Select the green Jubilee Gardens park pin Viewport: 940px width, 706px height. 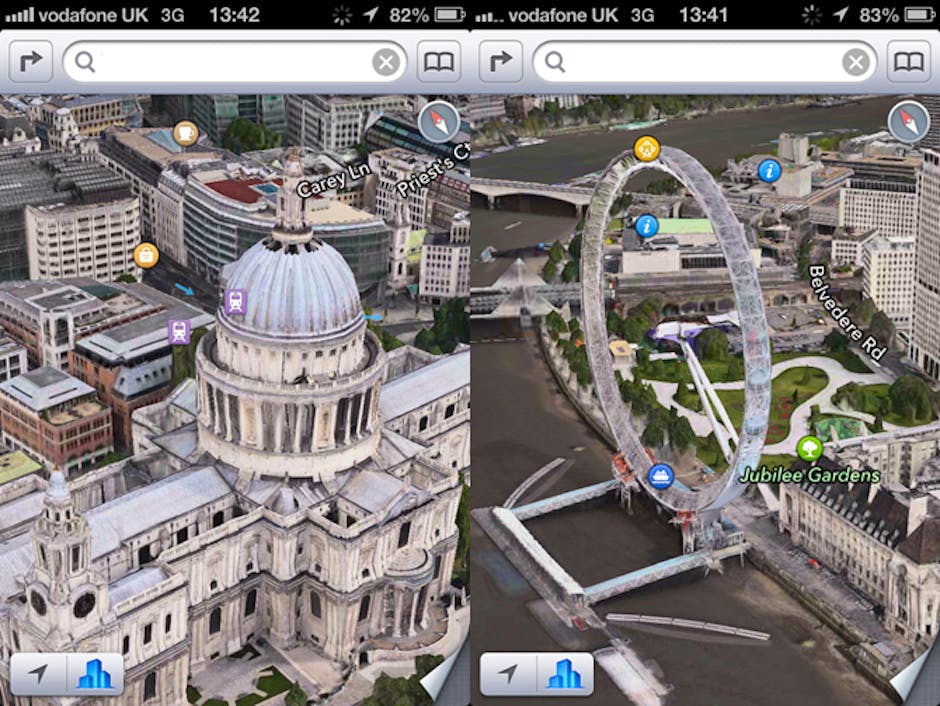coord(809,447)
